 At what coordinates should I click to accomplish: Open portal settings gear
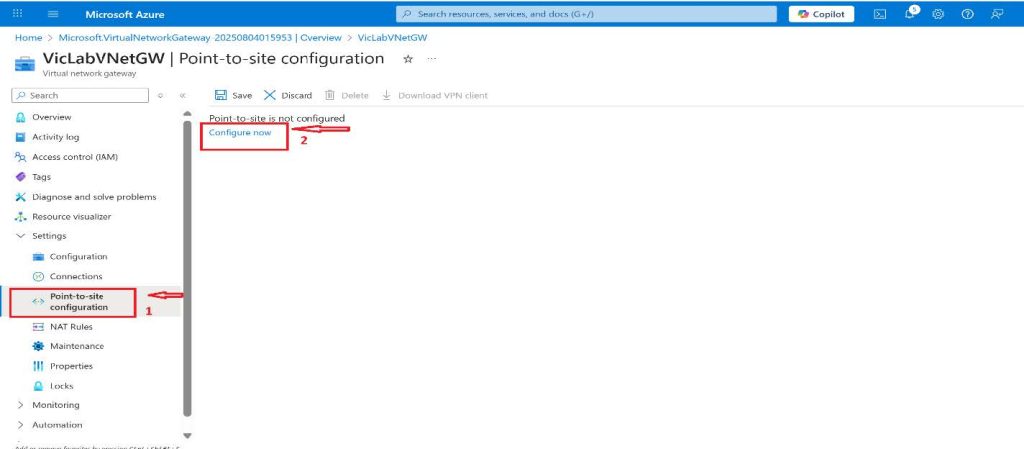(938, 14)
